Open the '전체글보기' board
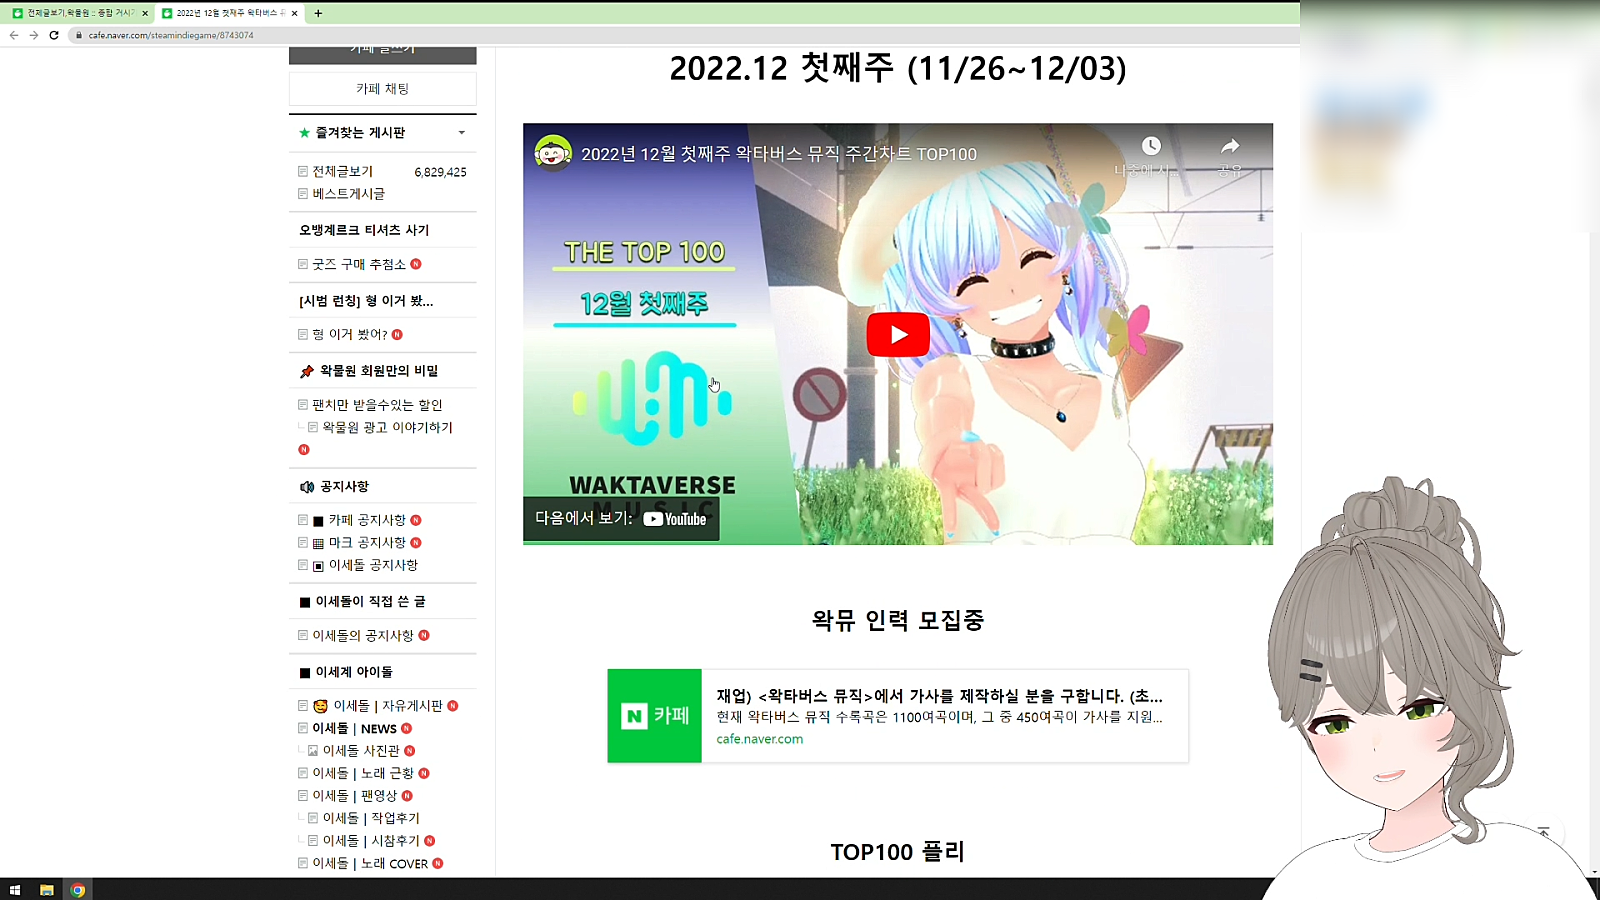This screenshot has width=1600, height=900. tap(343, 172)
